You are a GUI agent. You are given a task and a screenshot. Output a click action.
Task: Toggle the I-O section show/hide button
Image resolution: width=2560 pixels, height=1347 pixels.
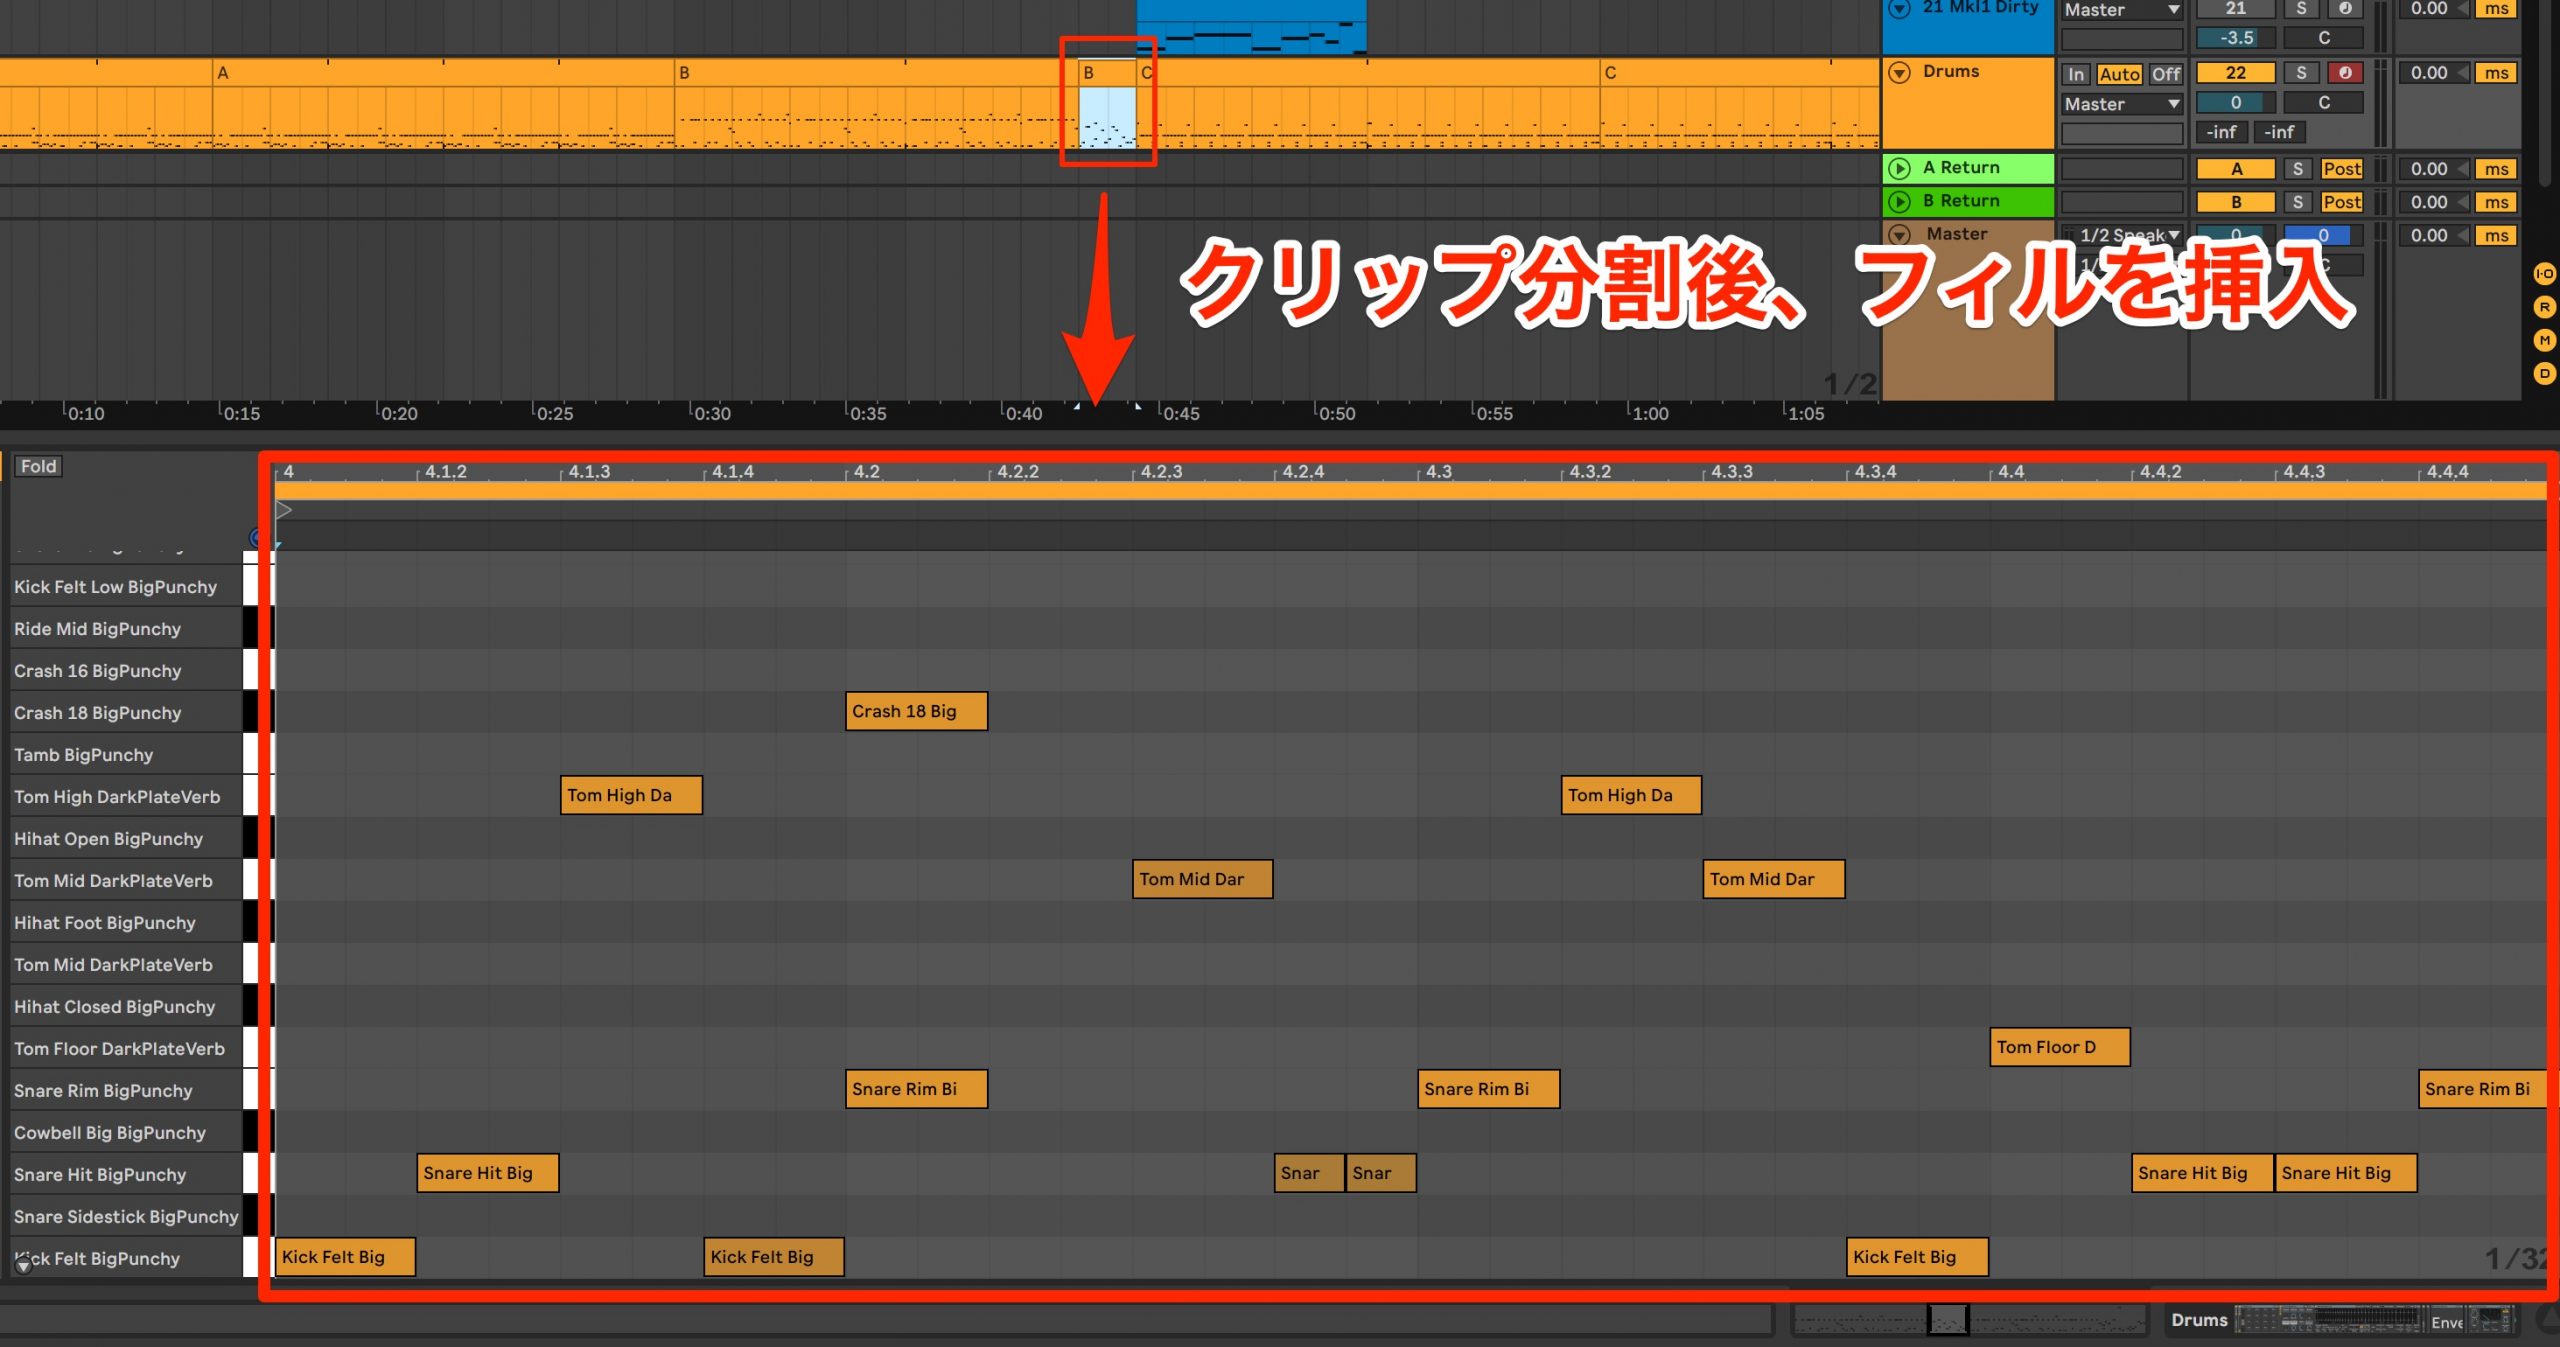2545,274
